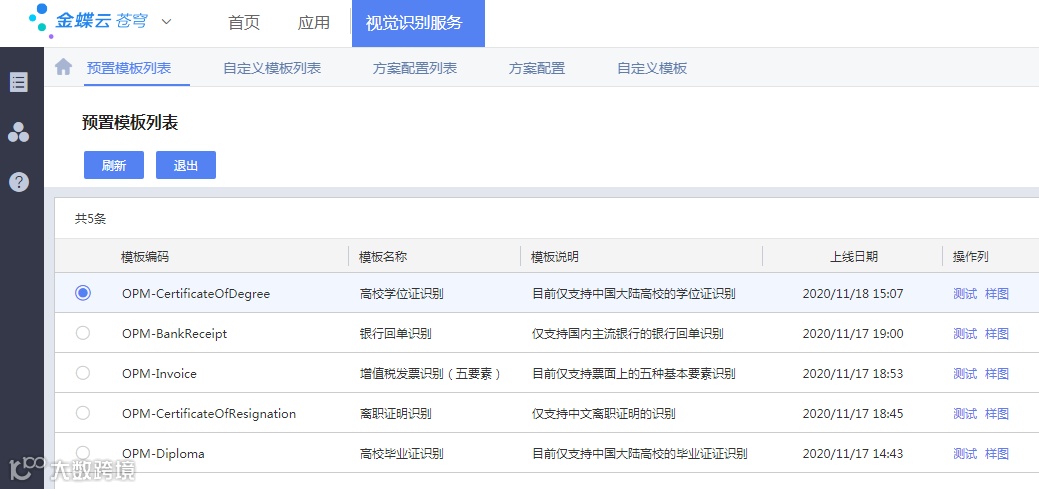
Task: Click the date 2020/11/17 14:43
Action: [x=853, y=454]
